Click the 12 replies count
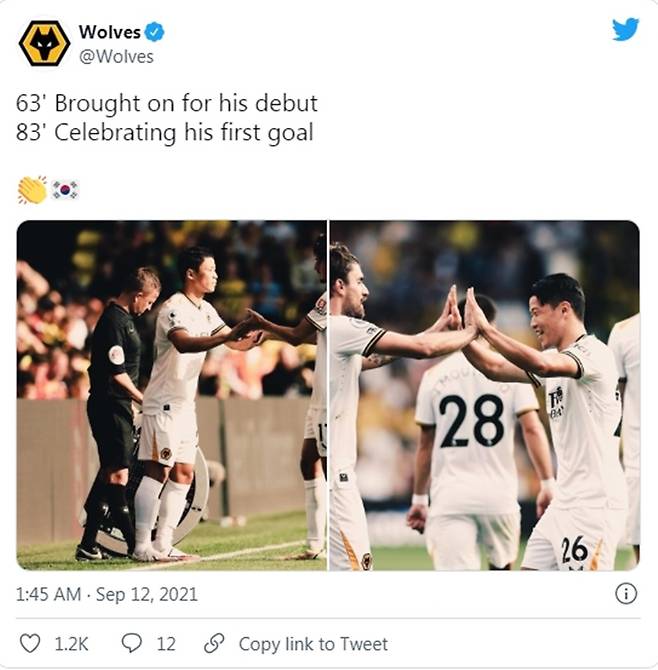The height and width of the screenshot is (670, 658). [x=165, y=644]
